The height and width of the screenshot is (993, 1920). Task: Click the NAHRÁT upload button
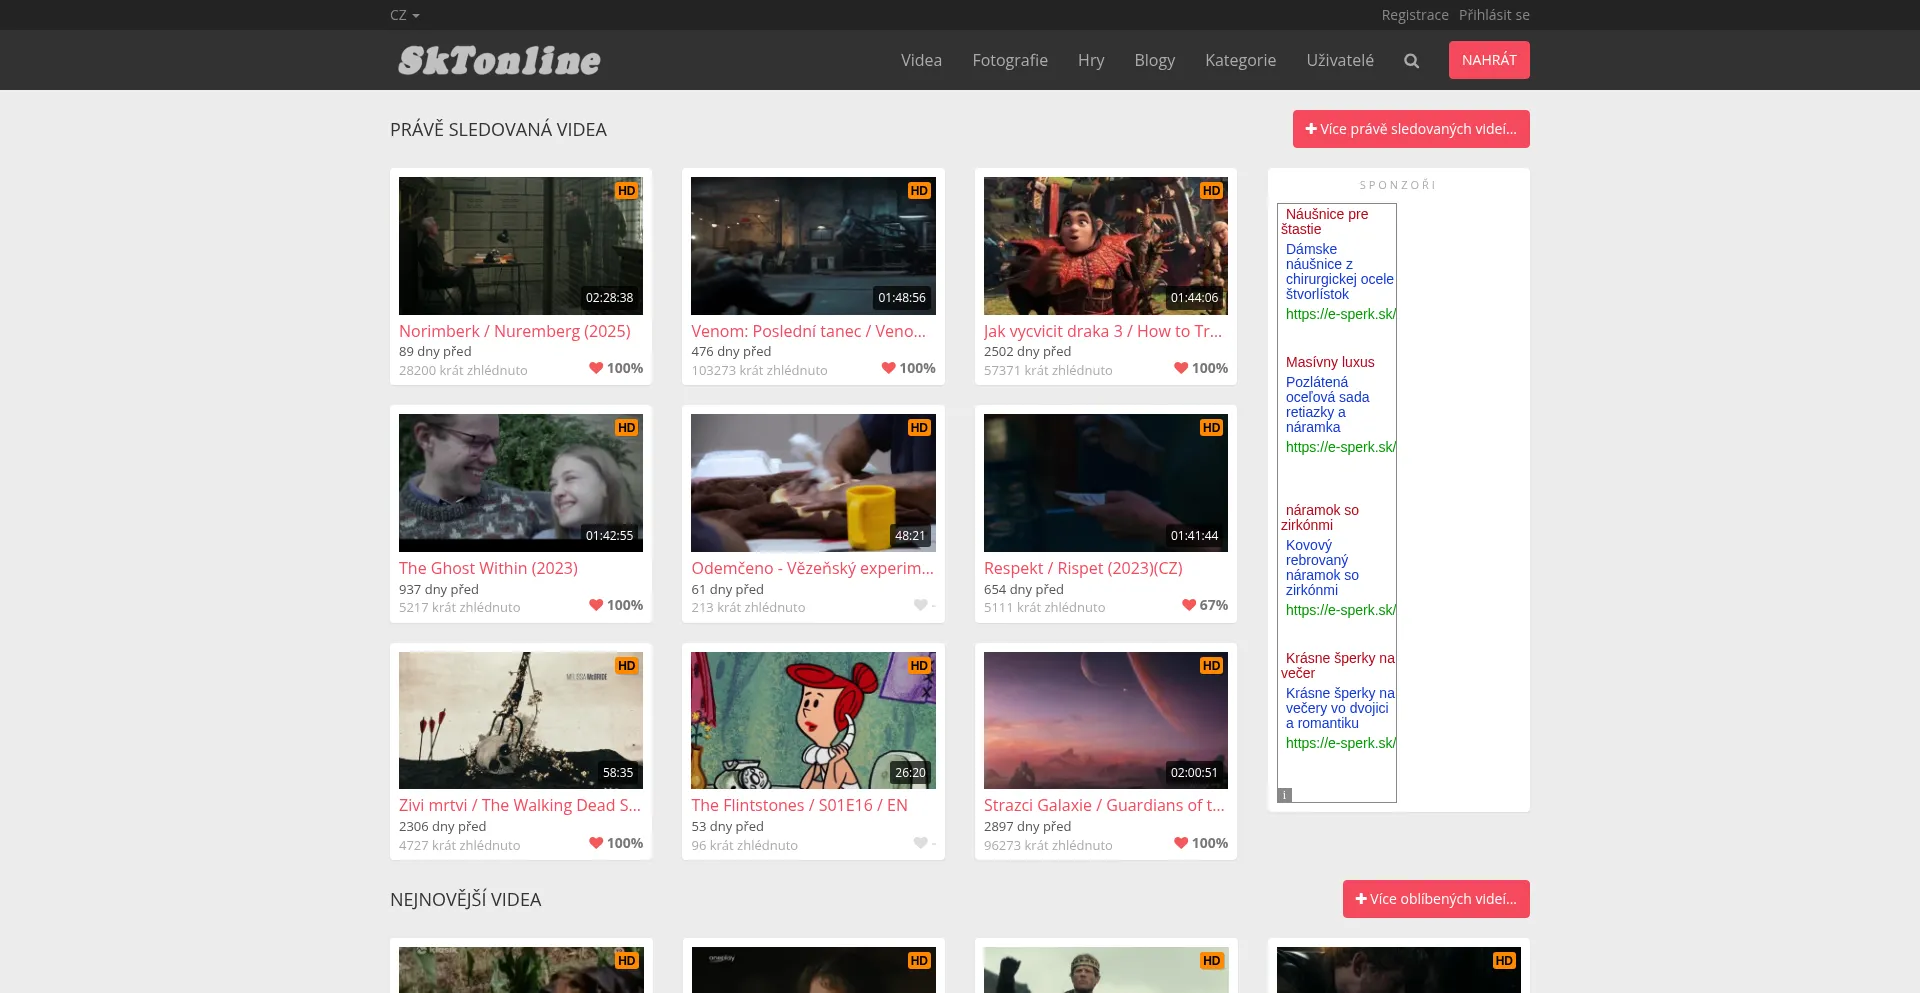point(1489,60)
